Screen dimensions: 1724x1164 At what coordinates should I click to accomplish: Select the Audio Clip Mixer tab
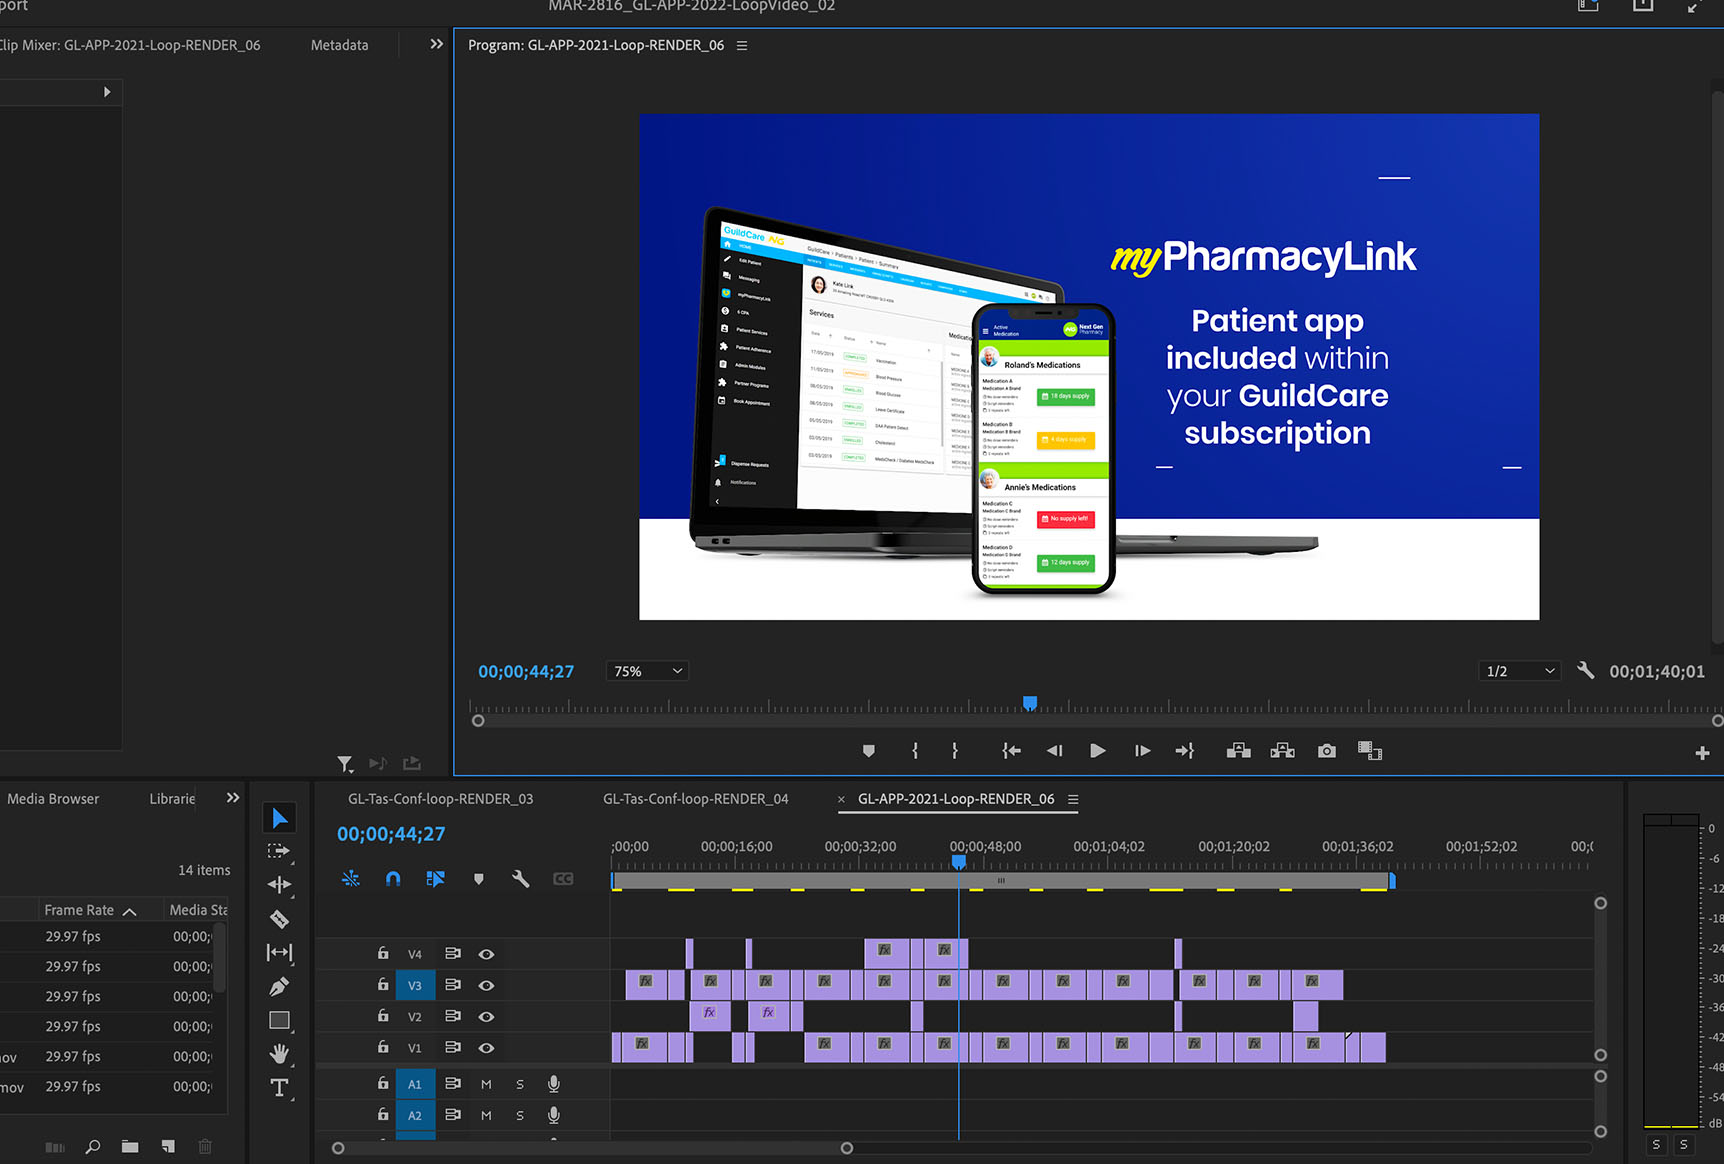click(x=130, y=45)
